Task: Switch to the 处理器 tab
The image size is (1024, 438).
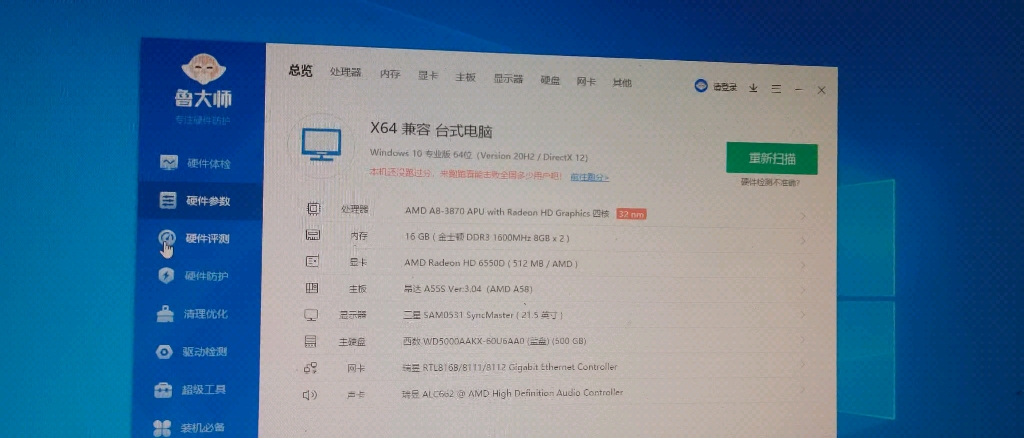Action: tap(345, 72)
